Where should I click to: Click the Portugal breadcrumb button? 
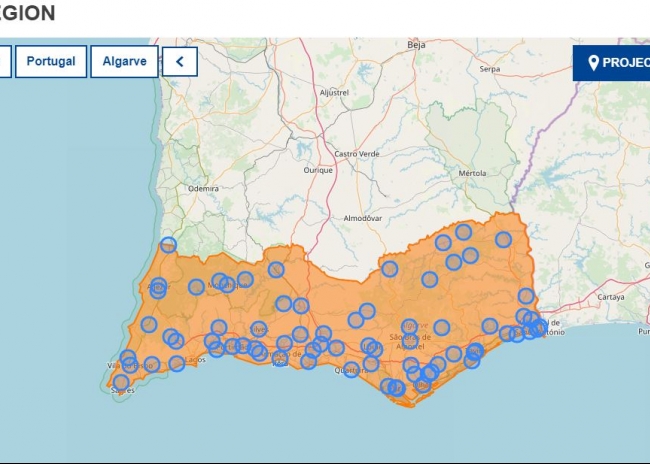[x=51, y=61]
